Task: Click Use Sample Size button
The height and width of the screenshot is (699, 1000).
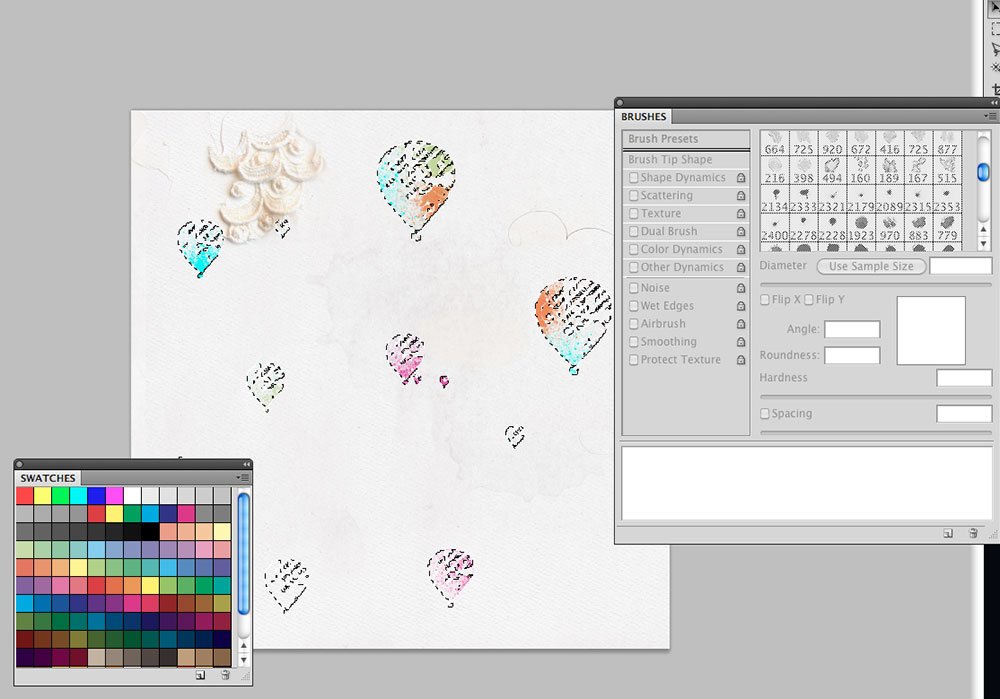Action: (x=871, y=266)
